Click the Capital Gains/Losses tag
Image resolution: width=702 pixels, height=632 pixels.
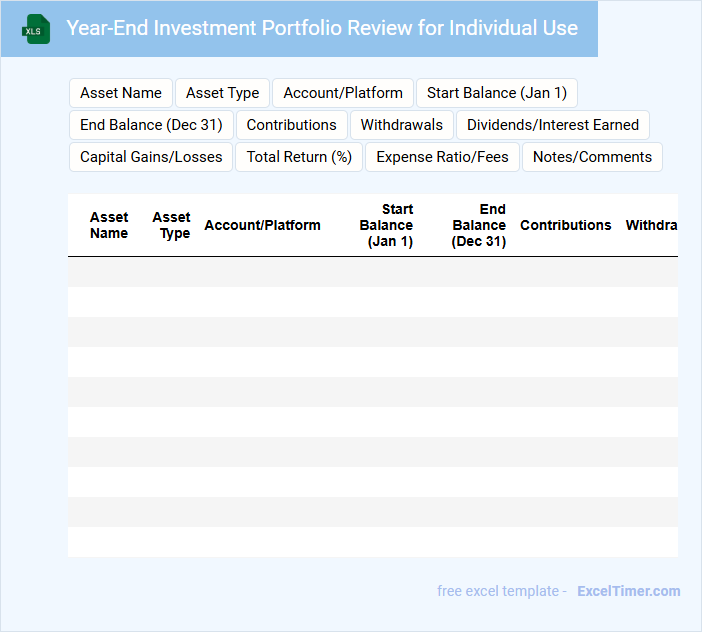pyautogui.click(x=151, y=157)
